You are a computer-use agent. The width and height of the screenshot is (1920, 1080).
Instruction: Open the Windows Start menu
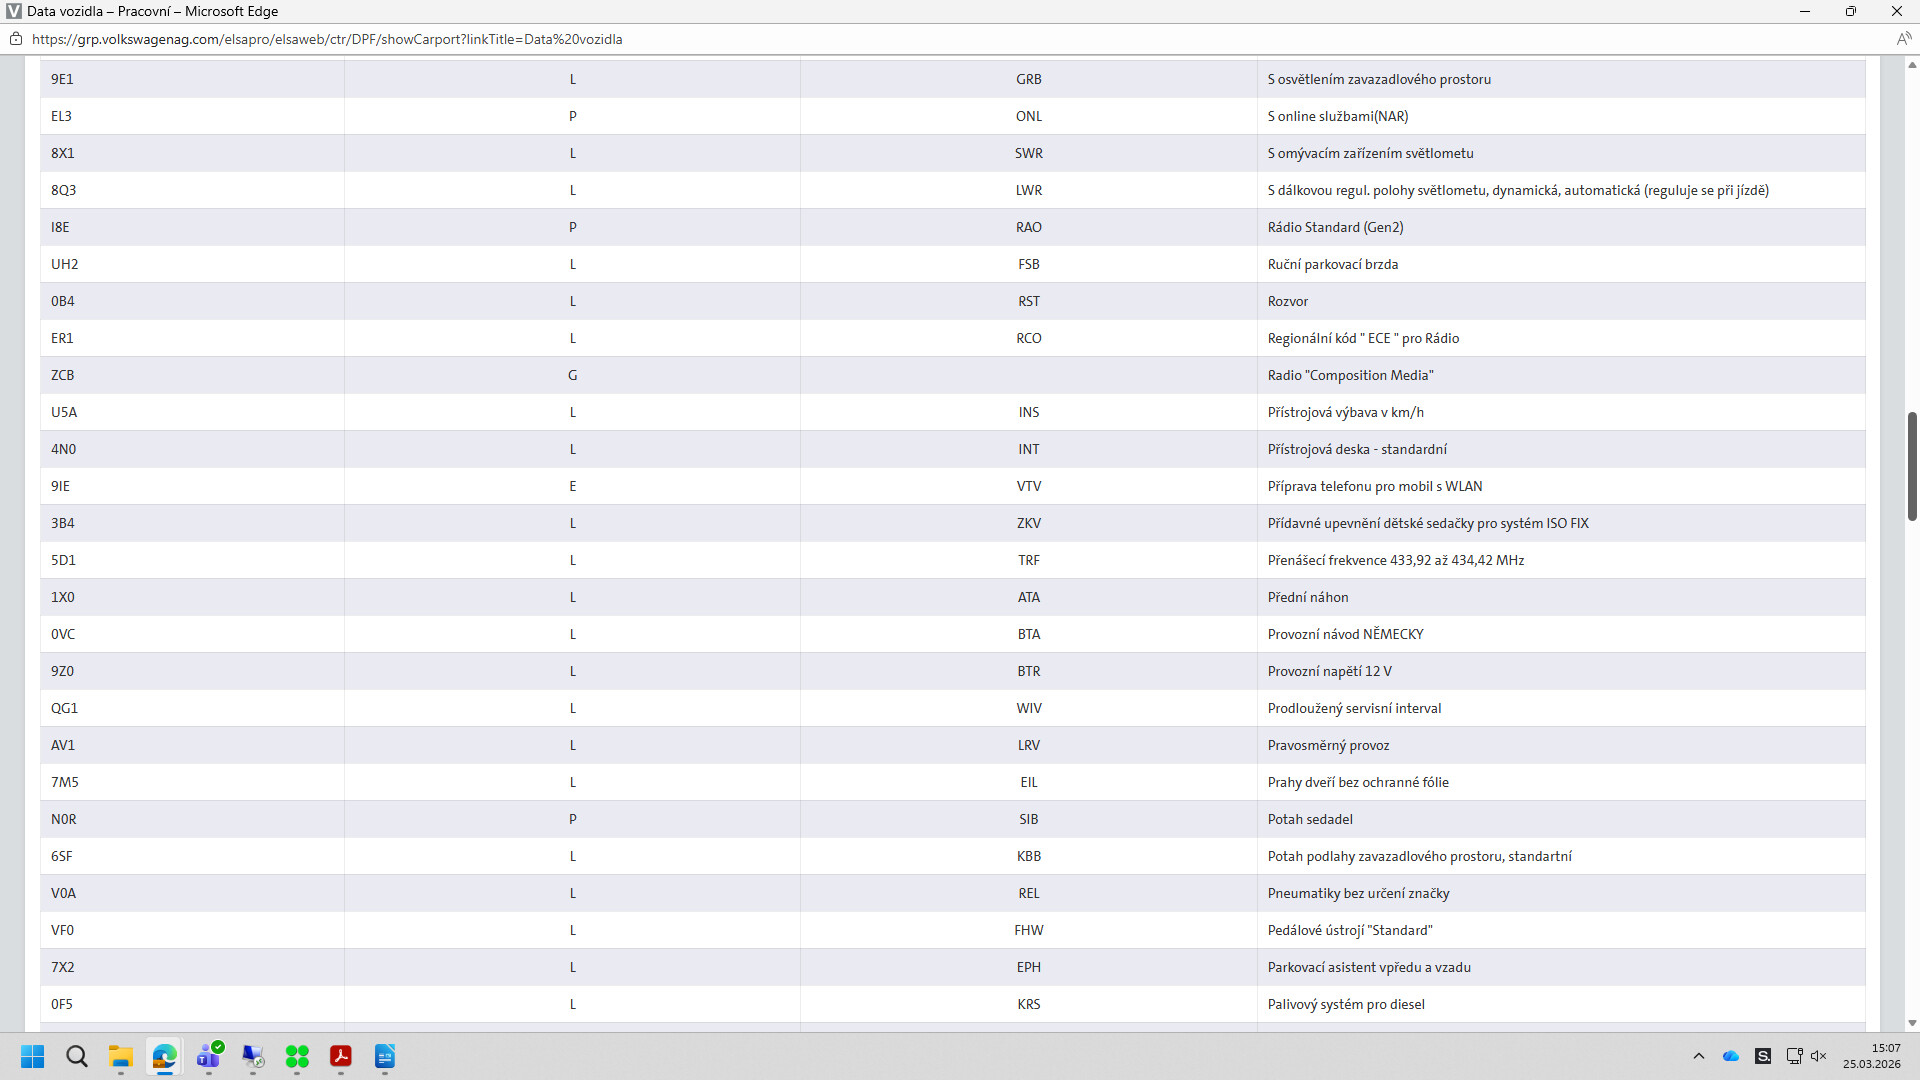point(33,1056)
